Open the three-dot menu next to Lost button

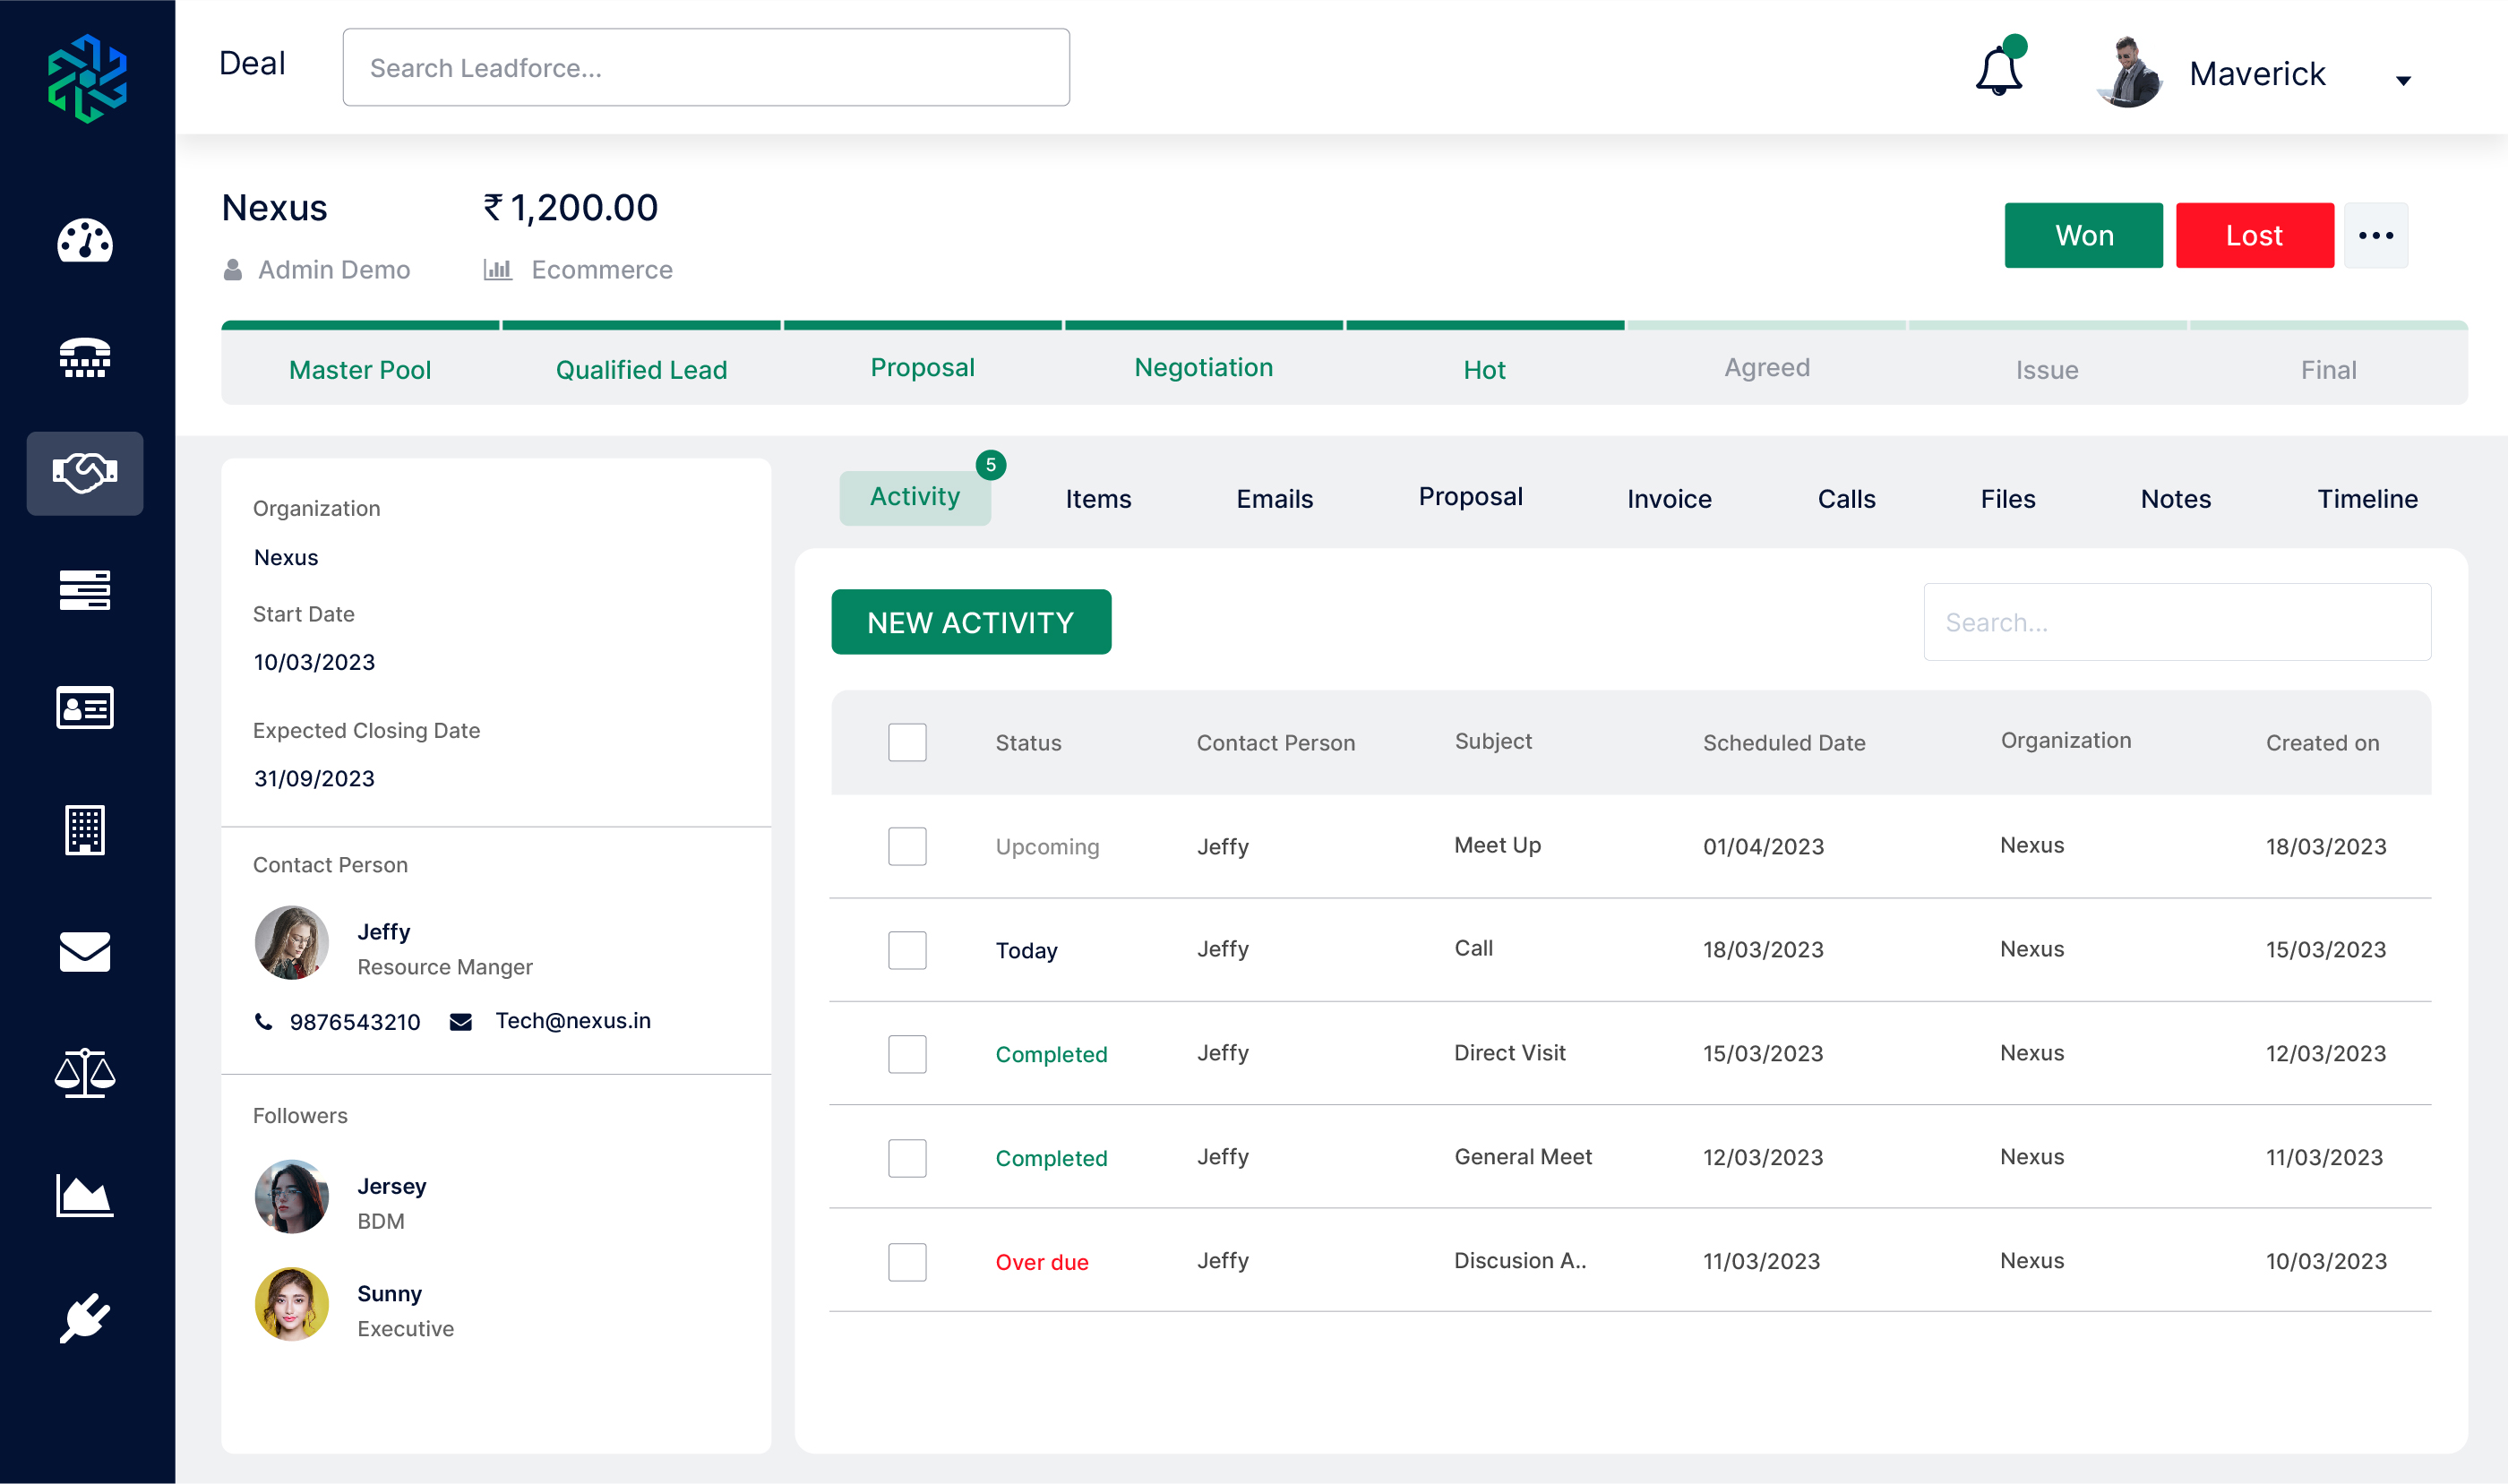2377,235
